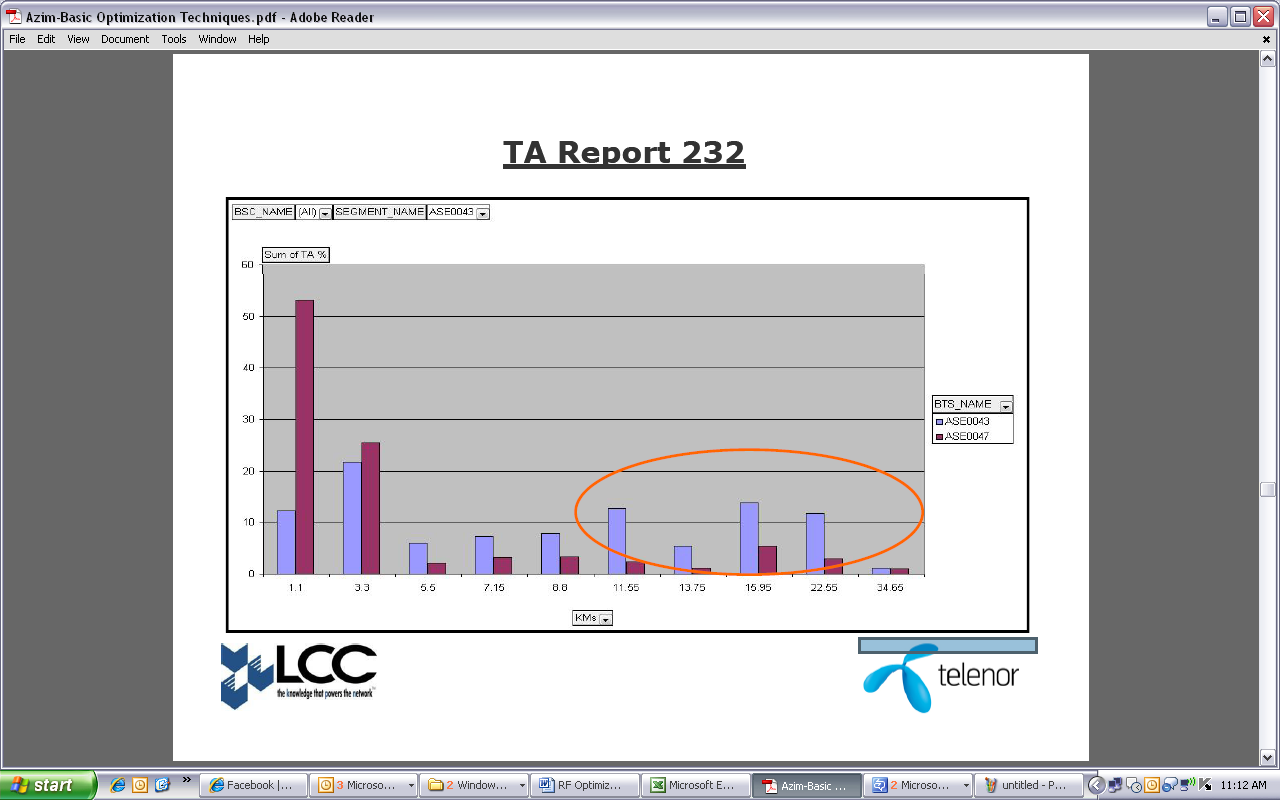Launch Outlook from quick launch bar
Image resolution: width=1280 pixels, height=800 pixels.
140,785
